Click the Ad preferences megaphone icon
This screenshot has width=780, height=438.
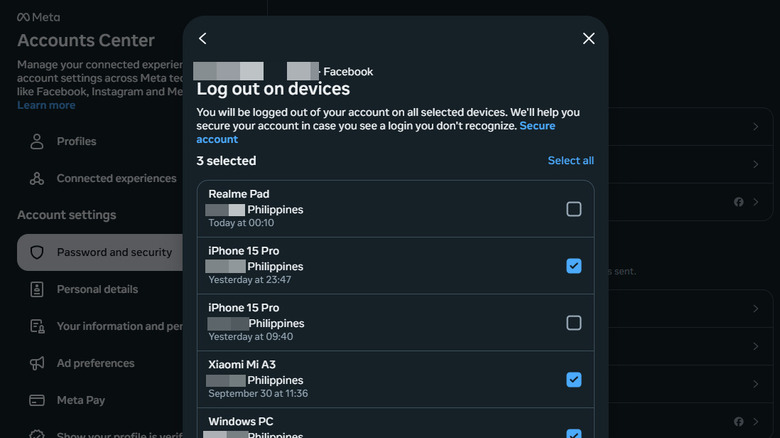pos(37,363)
